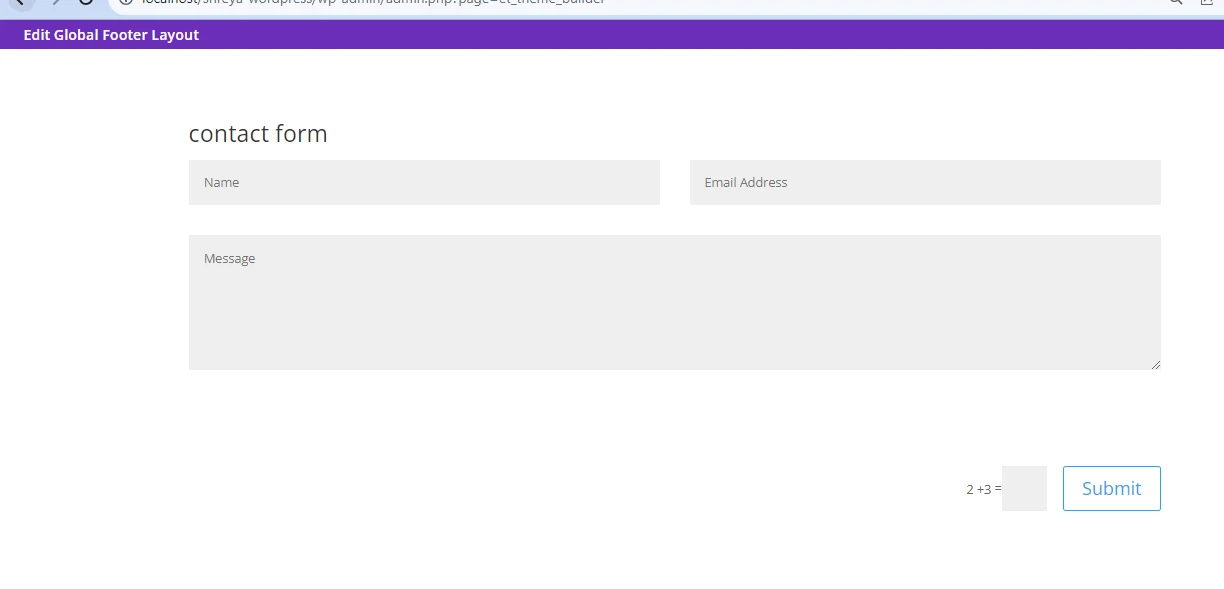Click the Name placeholder text
1224x589 pixels.
[221, 183]
